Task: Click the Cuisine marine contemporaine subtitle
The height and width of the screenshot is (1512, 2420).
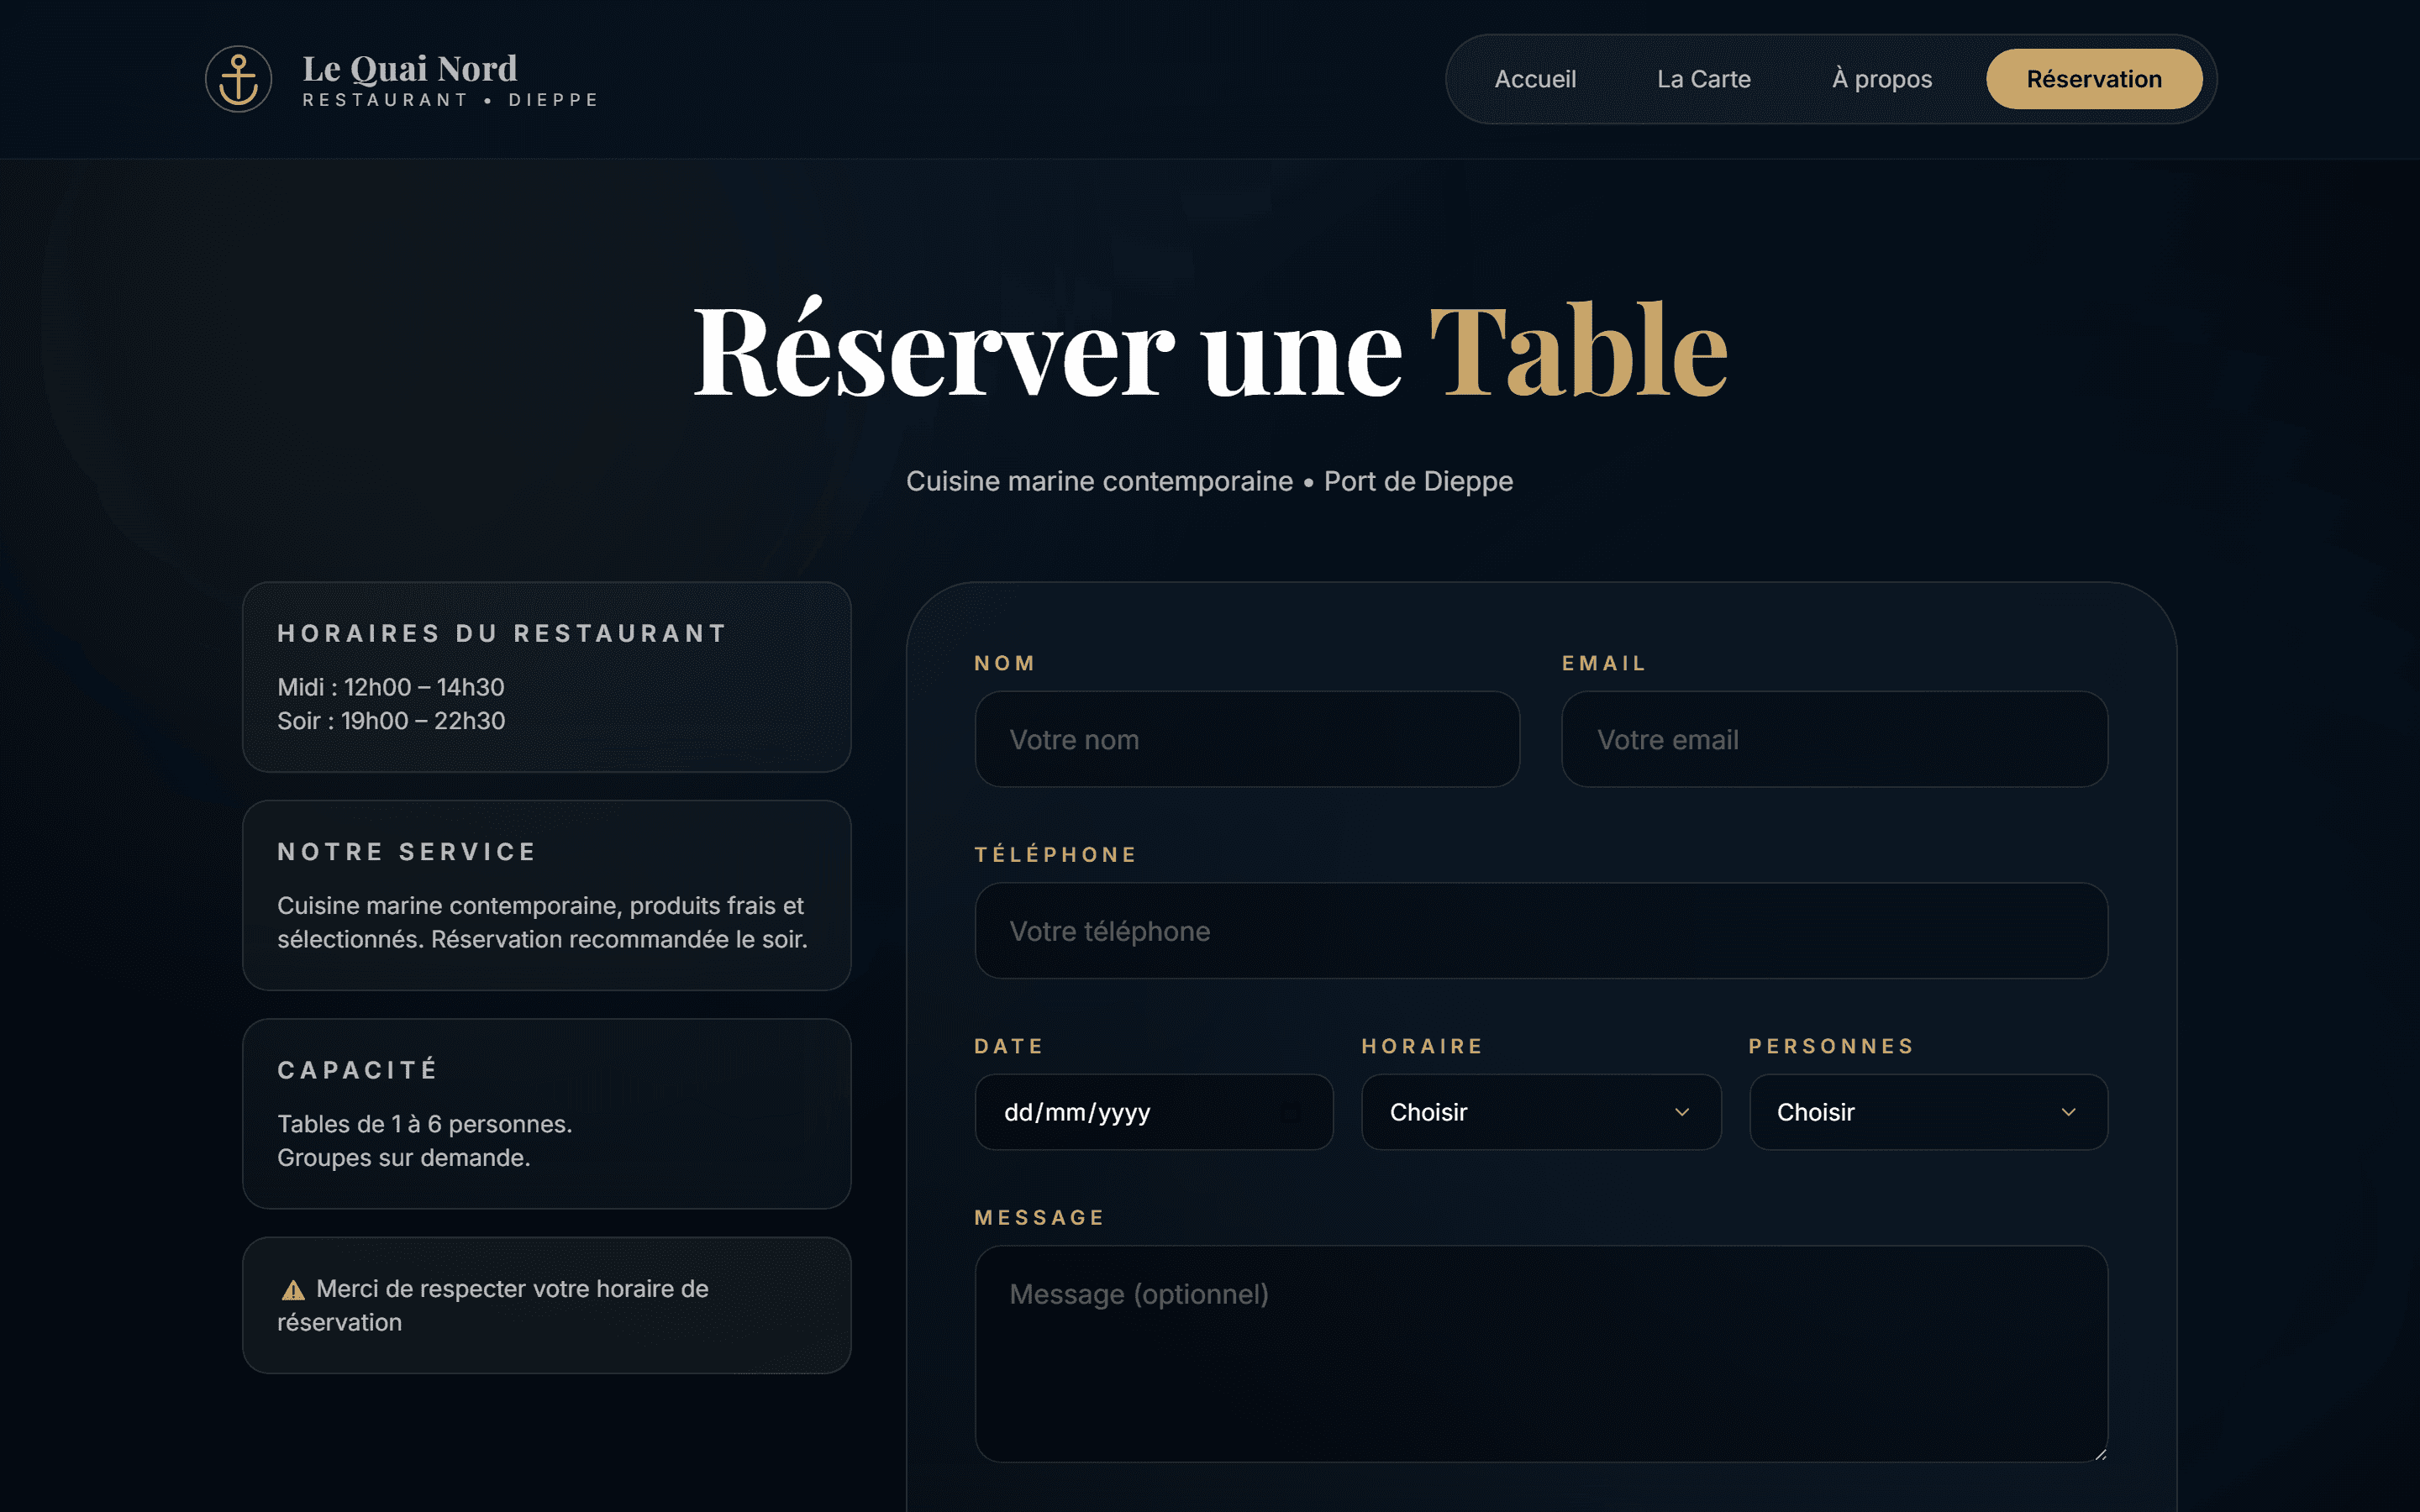Action: [x=1210, y=481]
